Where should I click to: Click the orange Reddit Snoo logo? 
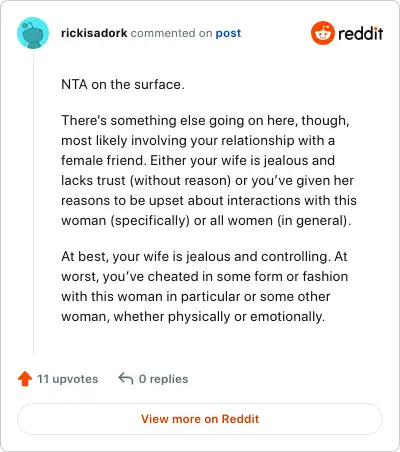coord(323,33)
